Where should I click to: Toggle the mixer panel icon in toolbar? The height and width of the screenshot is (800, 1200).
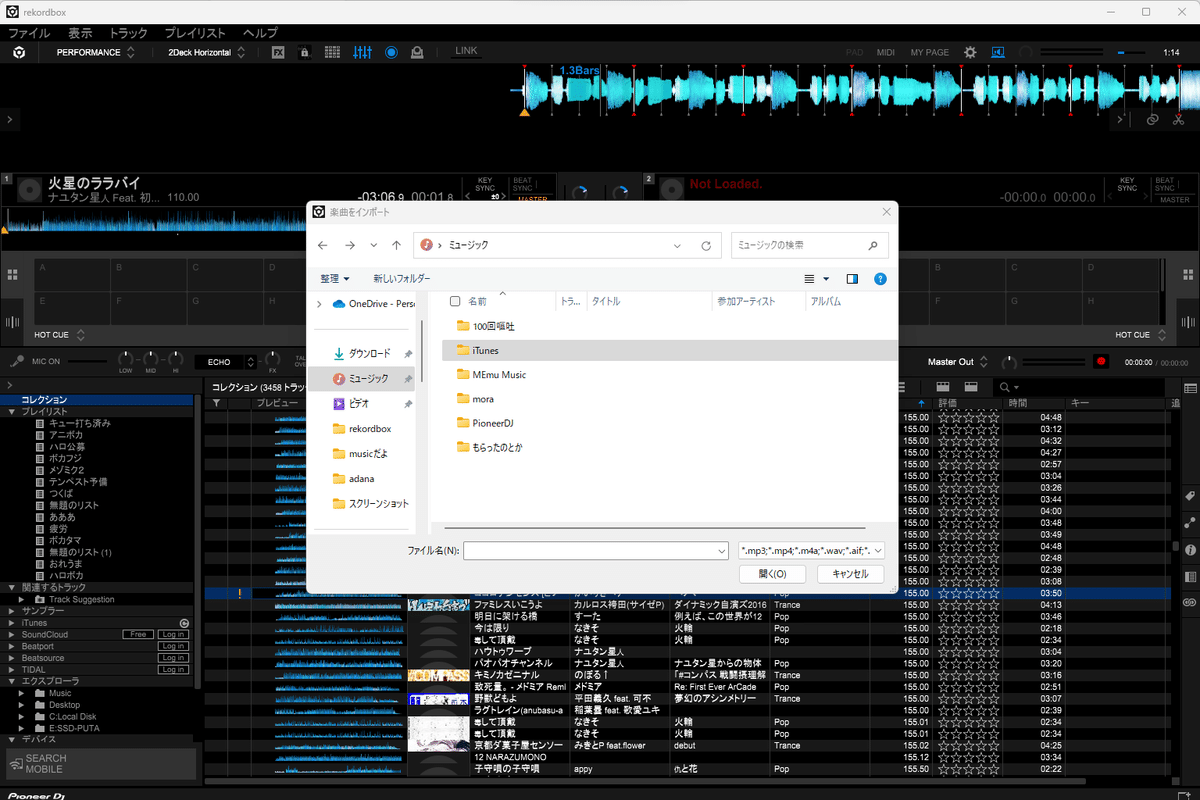point(363,52)
